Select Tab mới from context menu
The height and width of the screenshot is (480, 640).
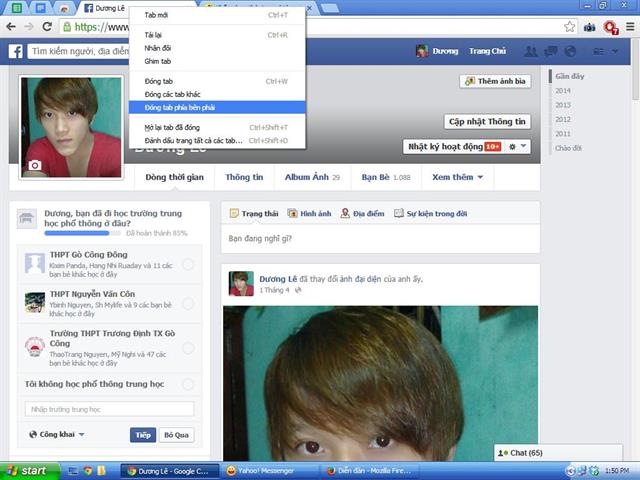(x=217, y=15)
